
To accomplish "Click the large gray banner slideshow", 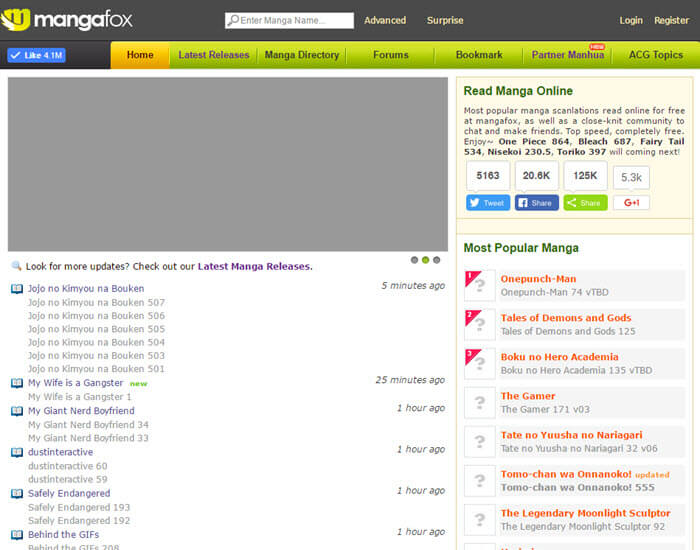I will point(228,164).
